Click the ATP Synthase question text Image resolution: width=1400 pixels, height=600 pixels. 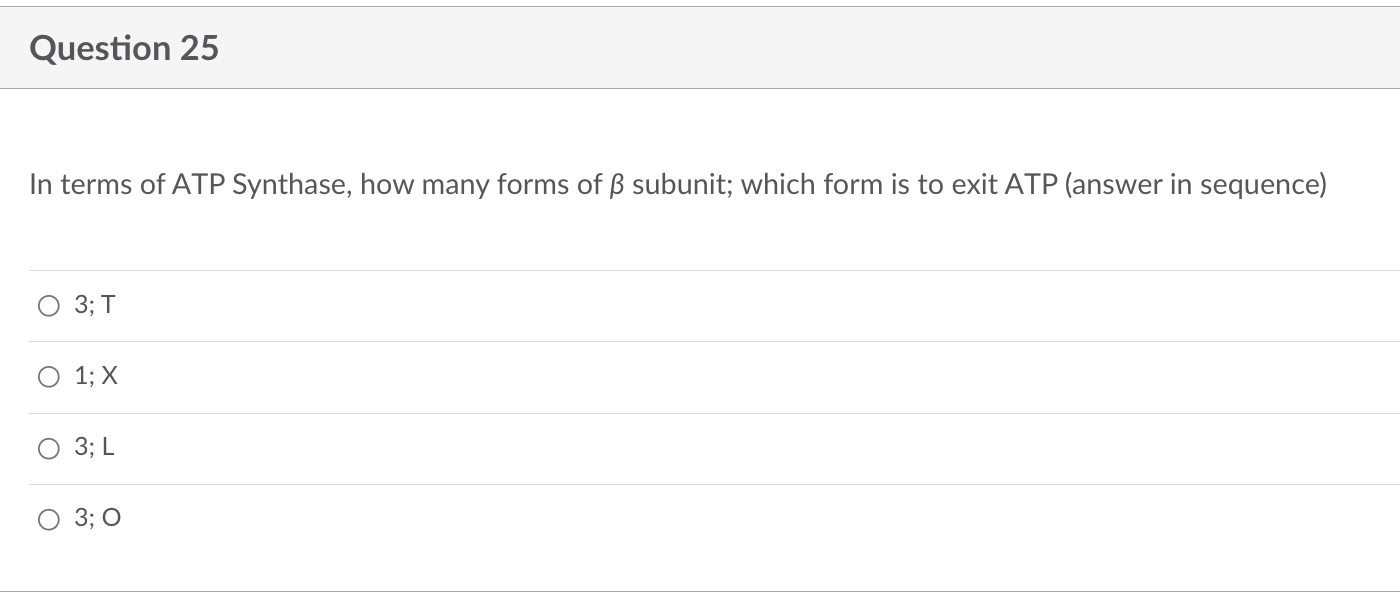point(678,184)
